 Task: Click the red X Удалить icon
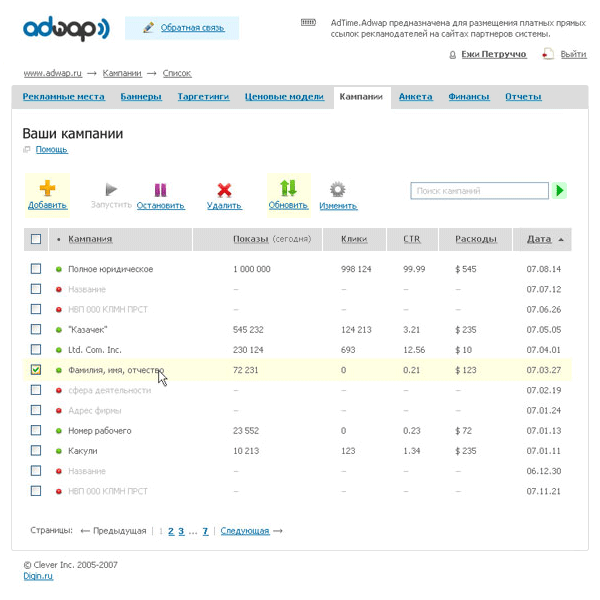224,190
